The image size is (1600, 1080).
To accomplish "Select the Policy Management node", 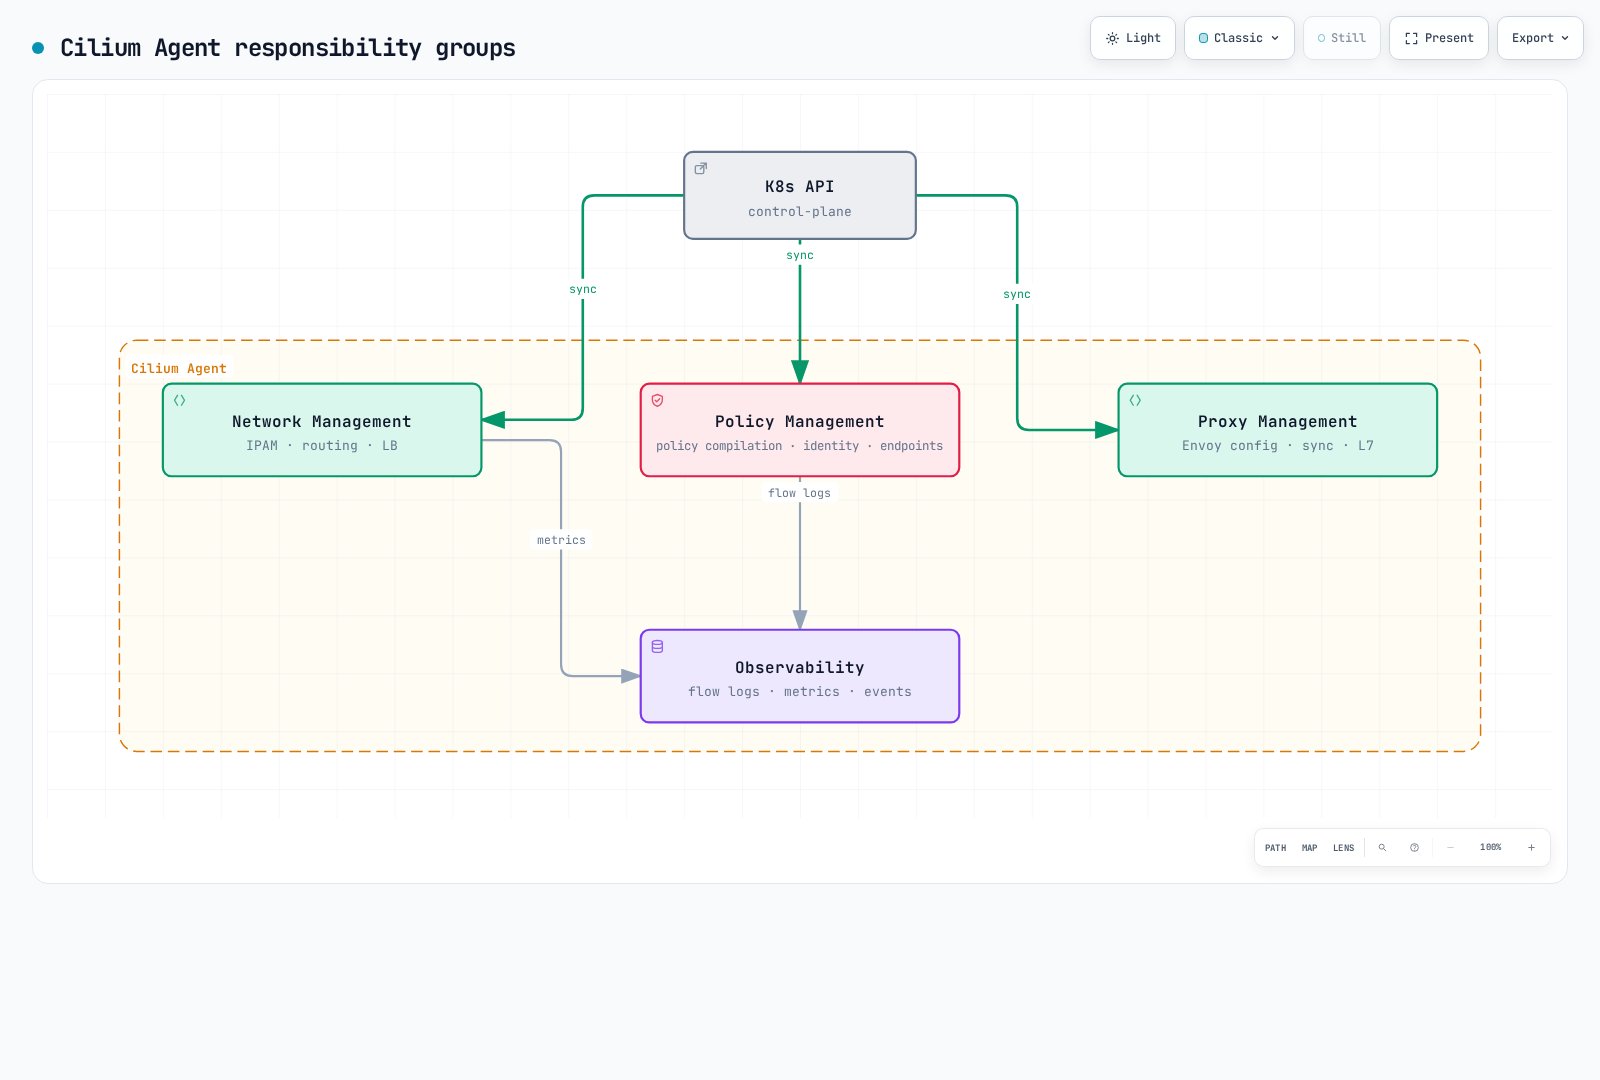I will tap(800, 430).
